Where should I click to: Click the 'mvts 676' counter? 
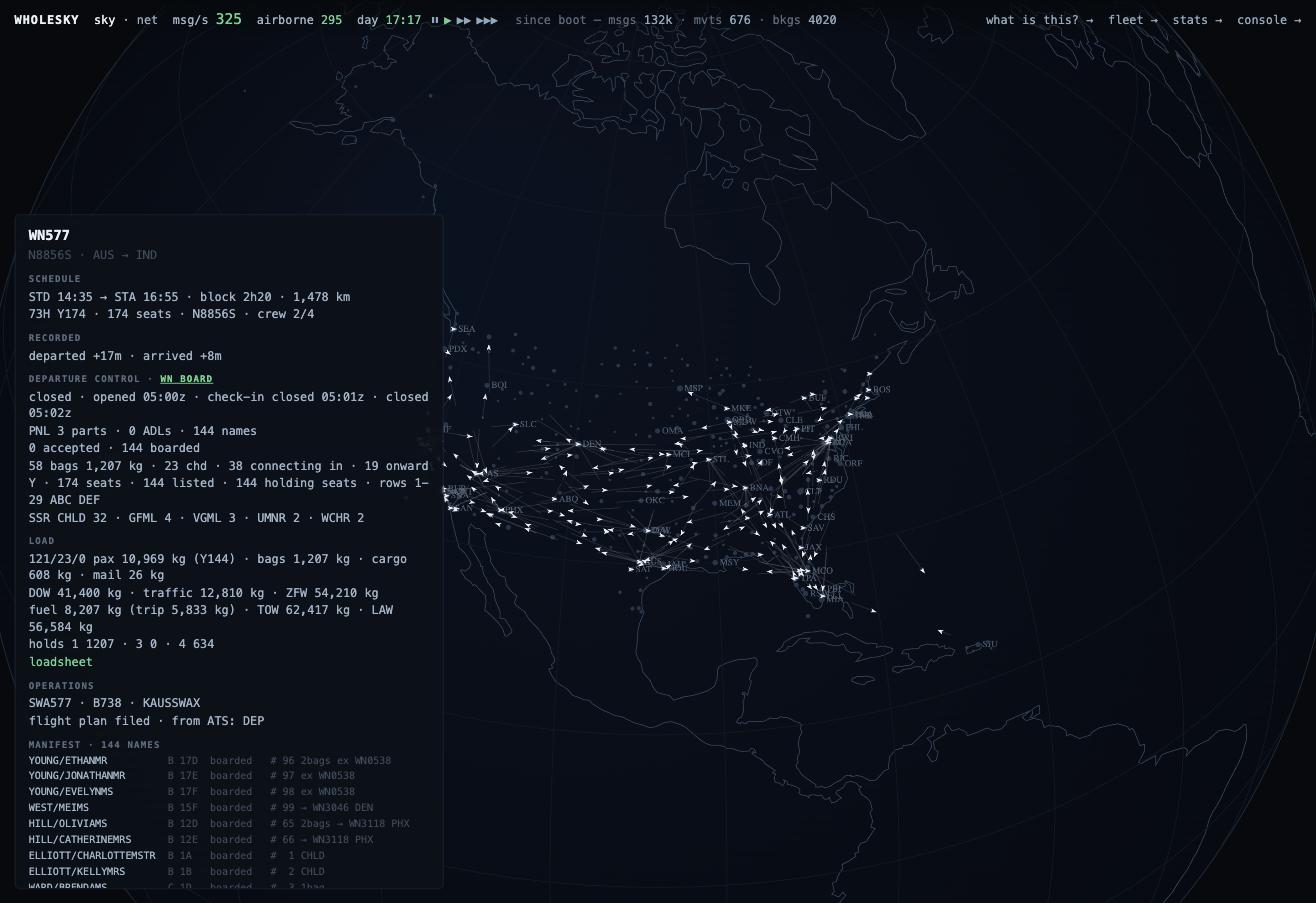721,20
